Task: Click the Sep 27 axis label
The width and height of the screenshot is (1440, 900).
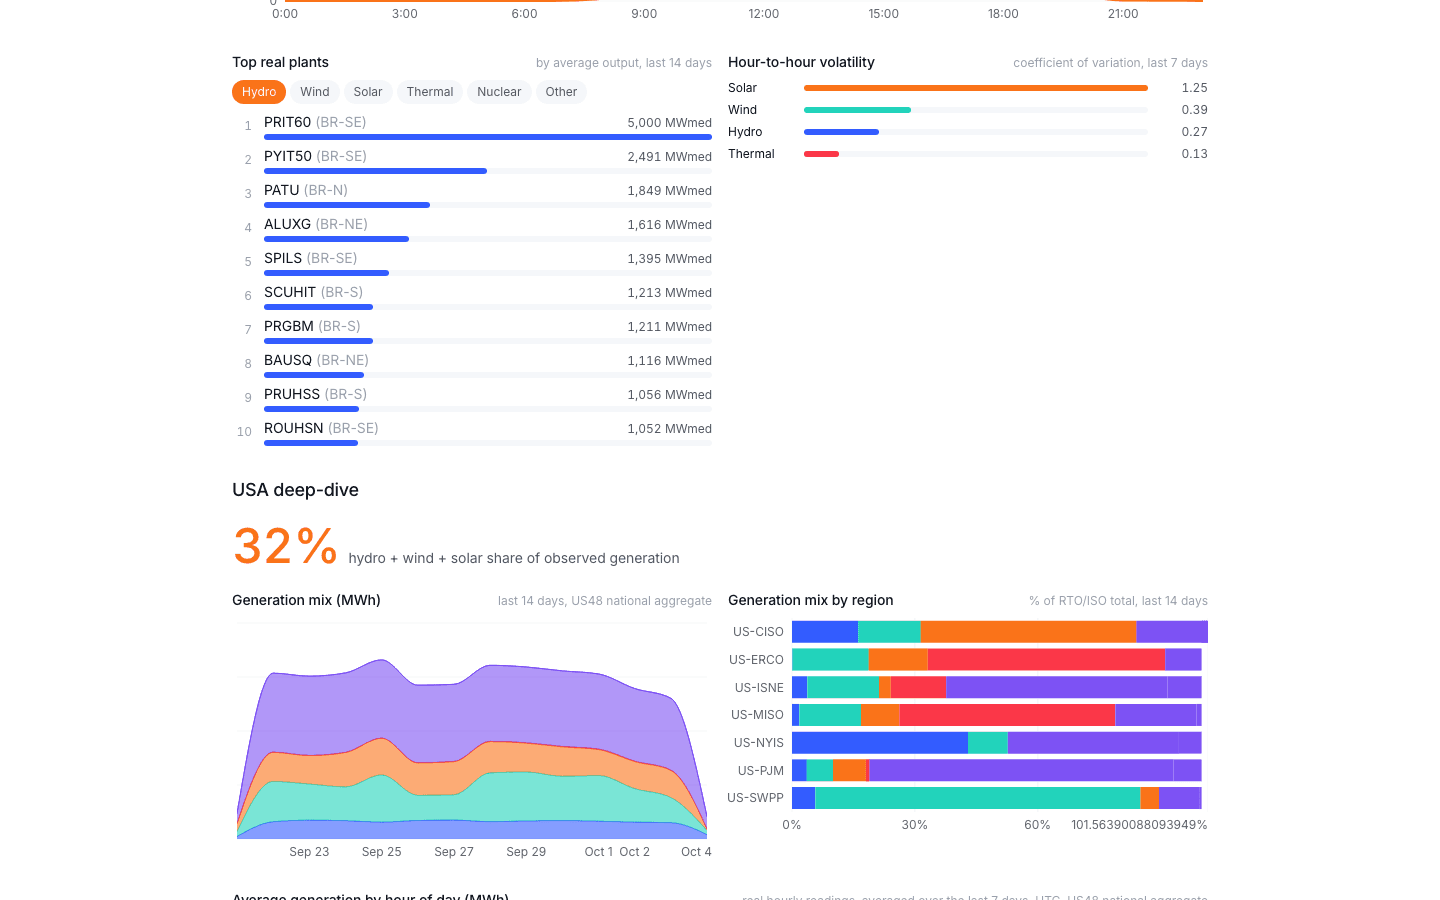Action: point(454,852)
